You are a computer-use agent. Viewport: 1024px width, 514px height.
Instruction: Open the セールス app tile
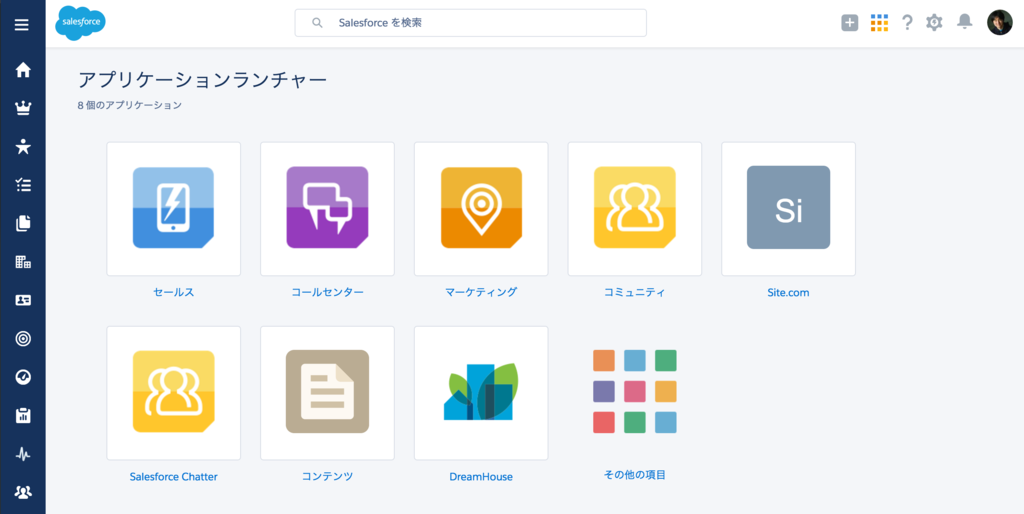click(x=174, y=209)
